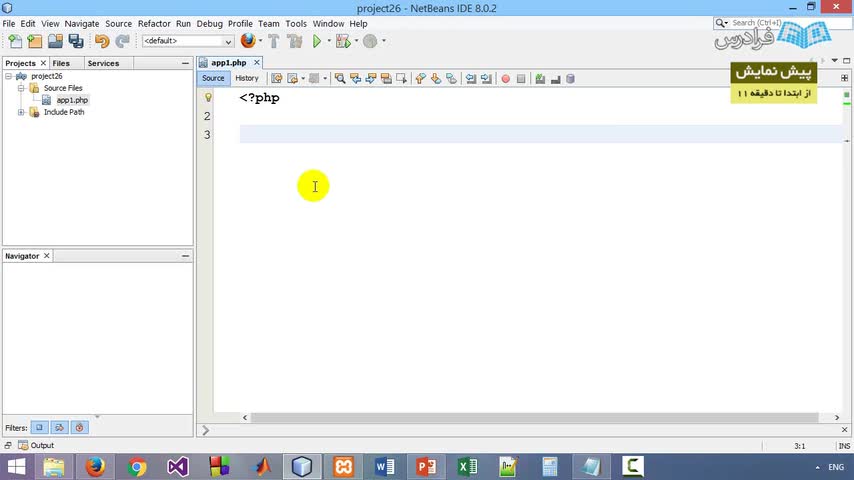
Task: Click Previous Bookmark icon
Action: pos(420,78)
